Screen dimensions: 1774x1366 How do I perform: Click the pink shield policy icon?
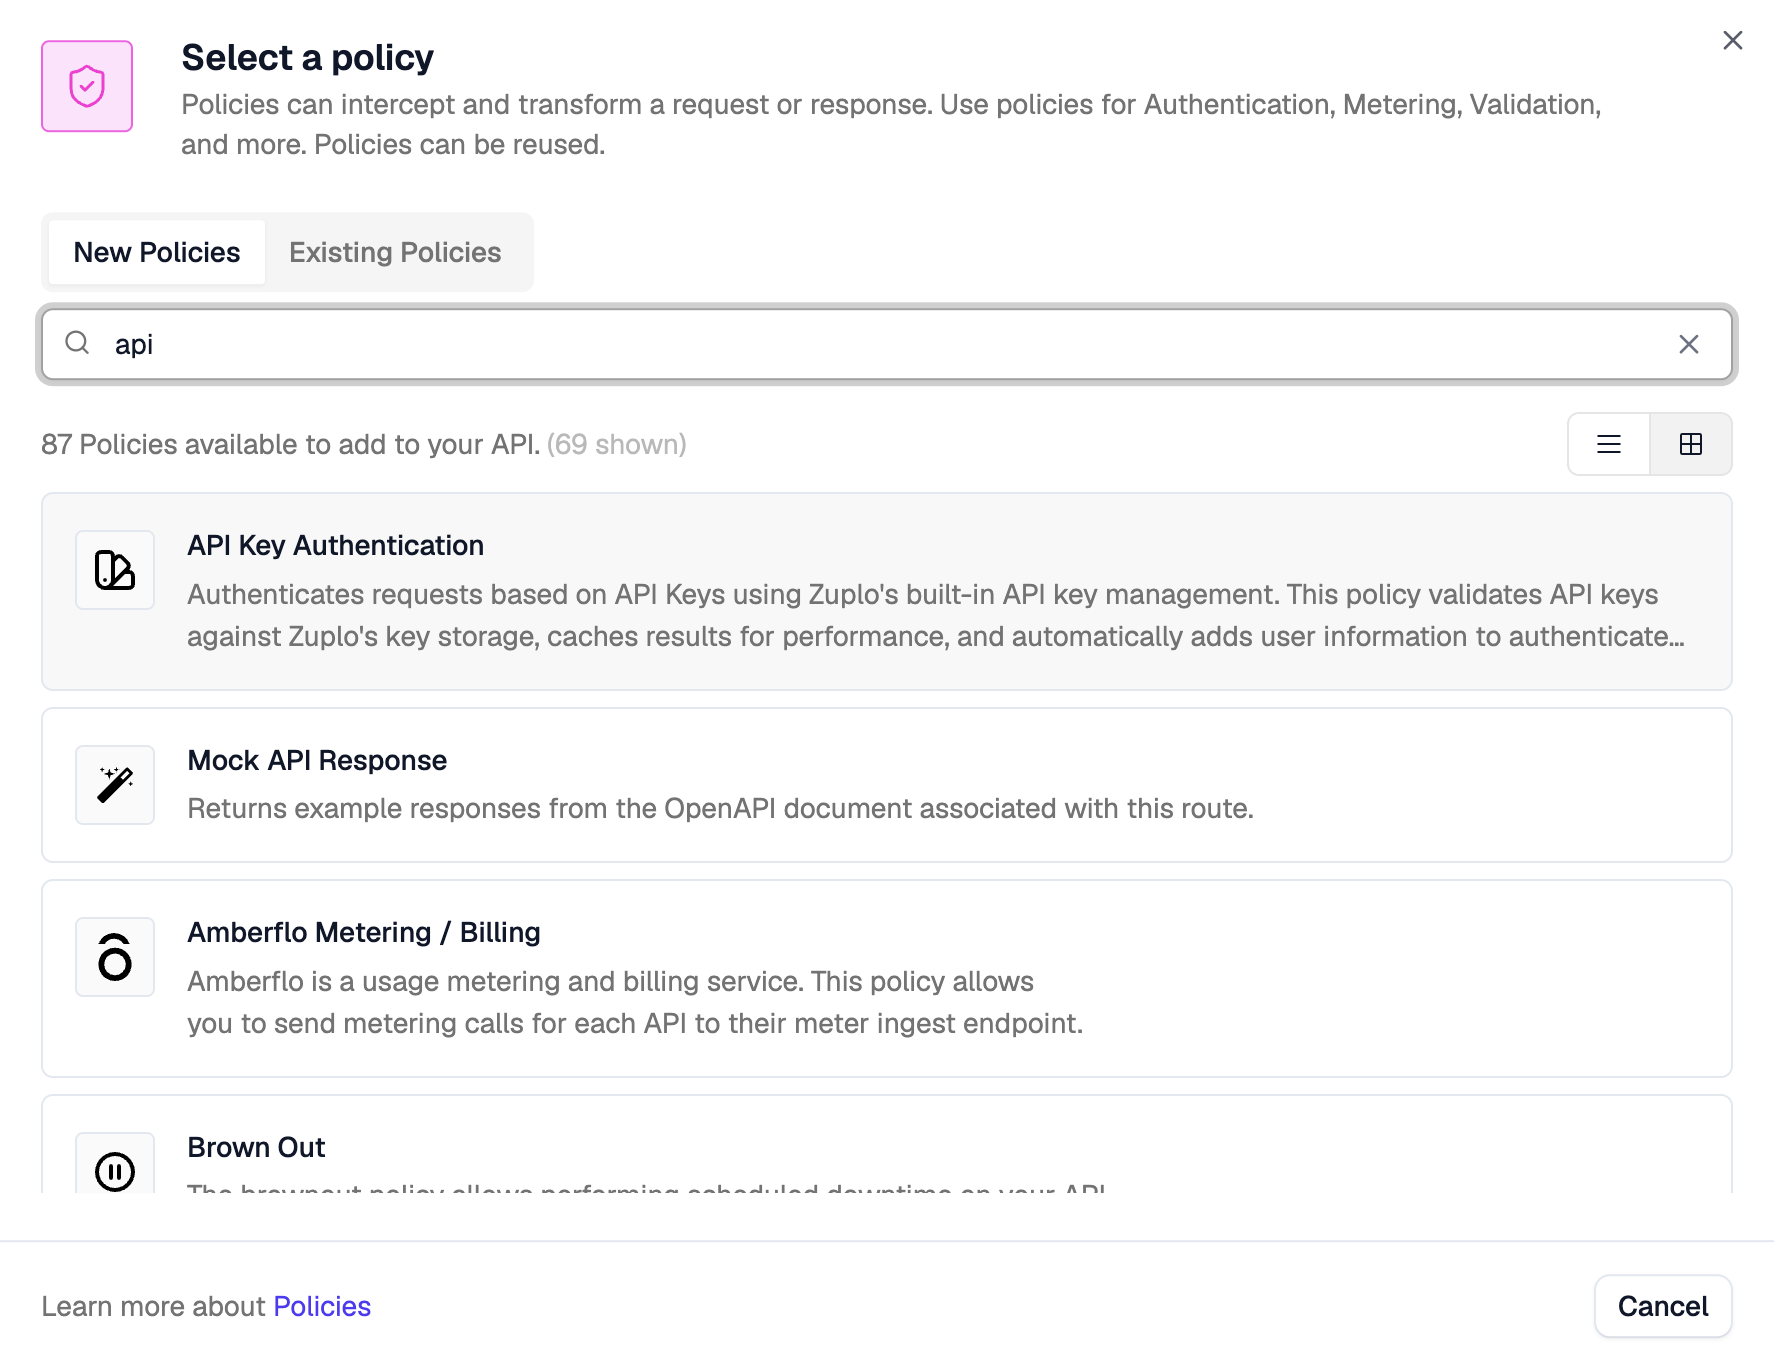pyautogui.click(x=87, y=86)
